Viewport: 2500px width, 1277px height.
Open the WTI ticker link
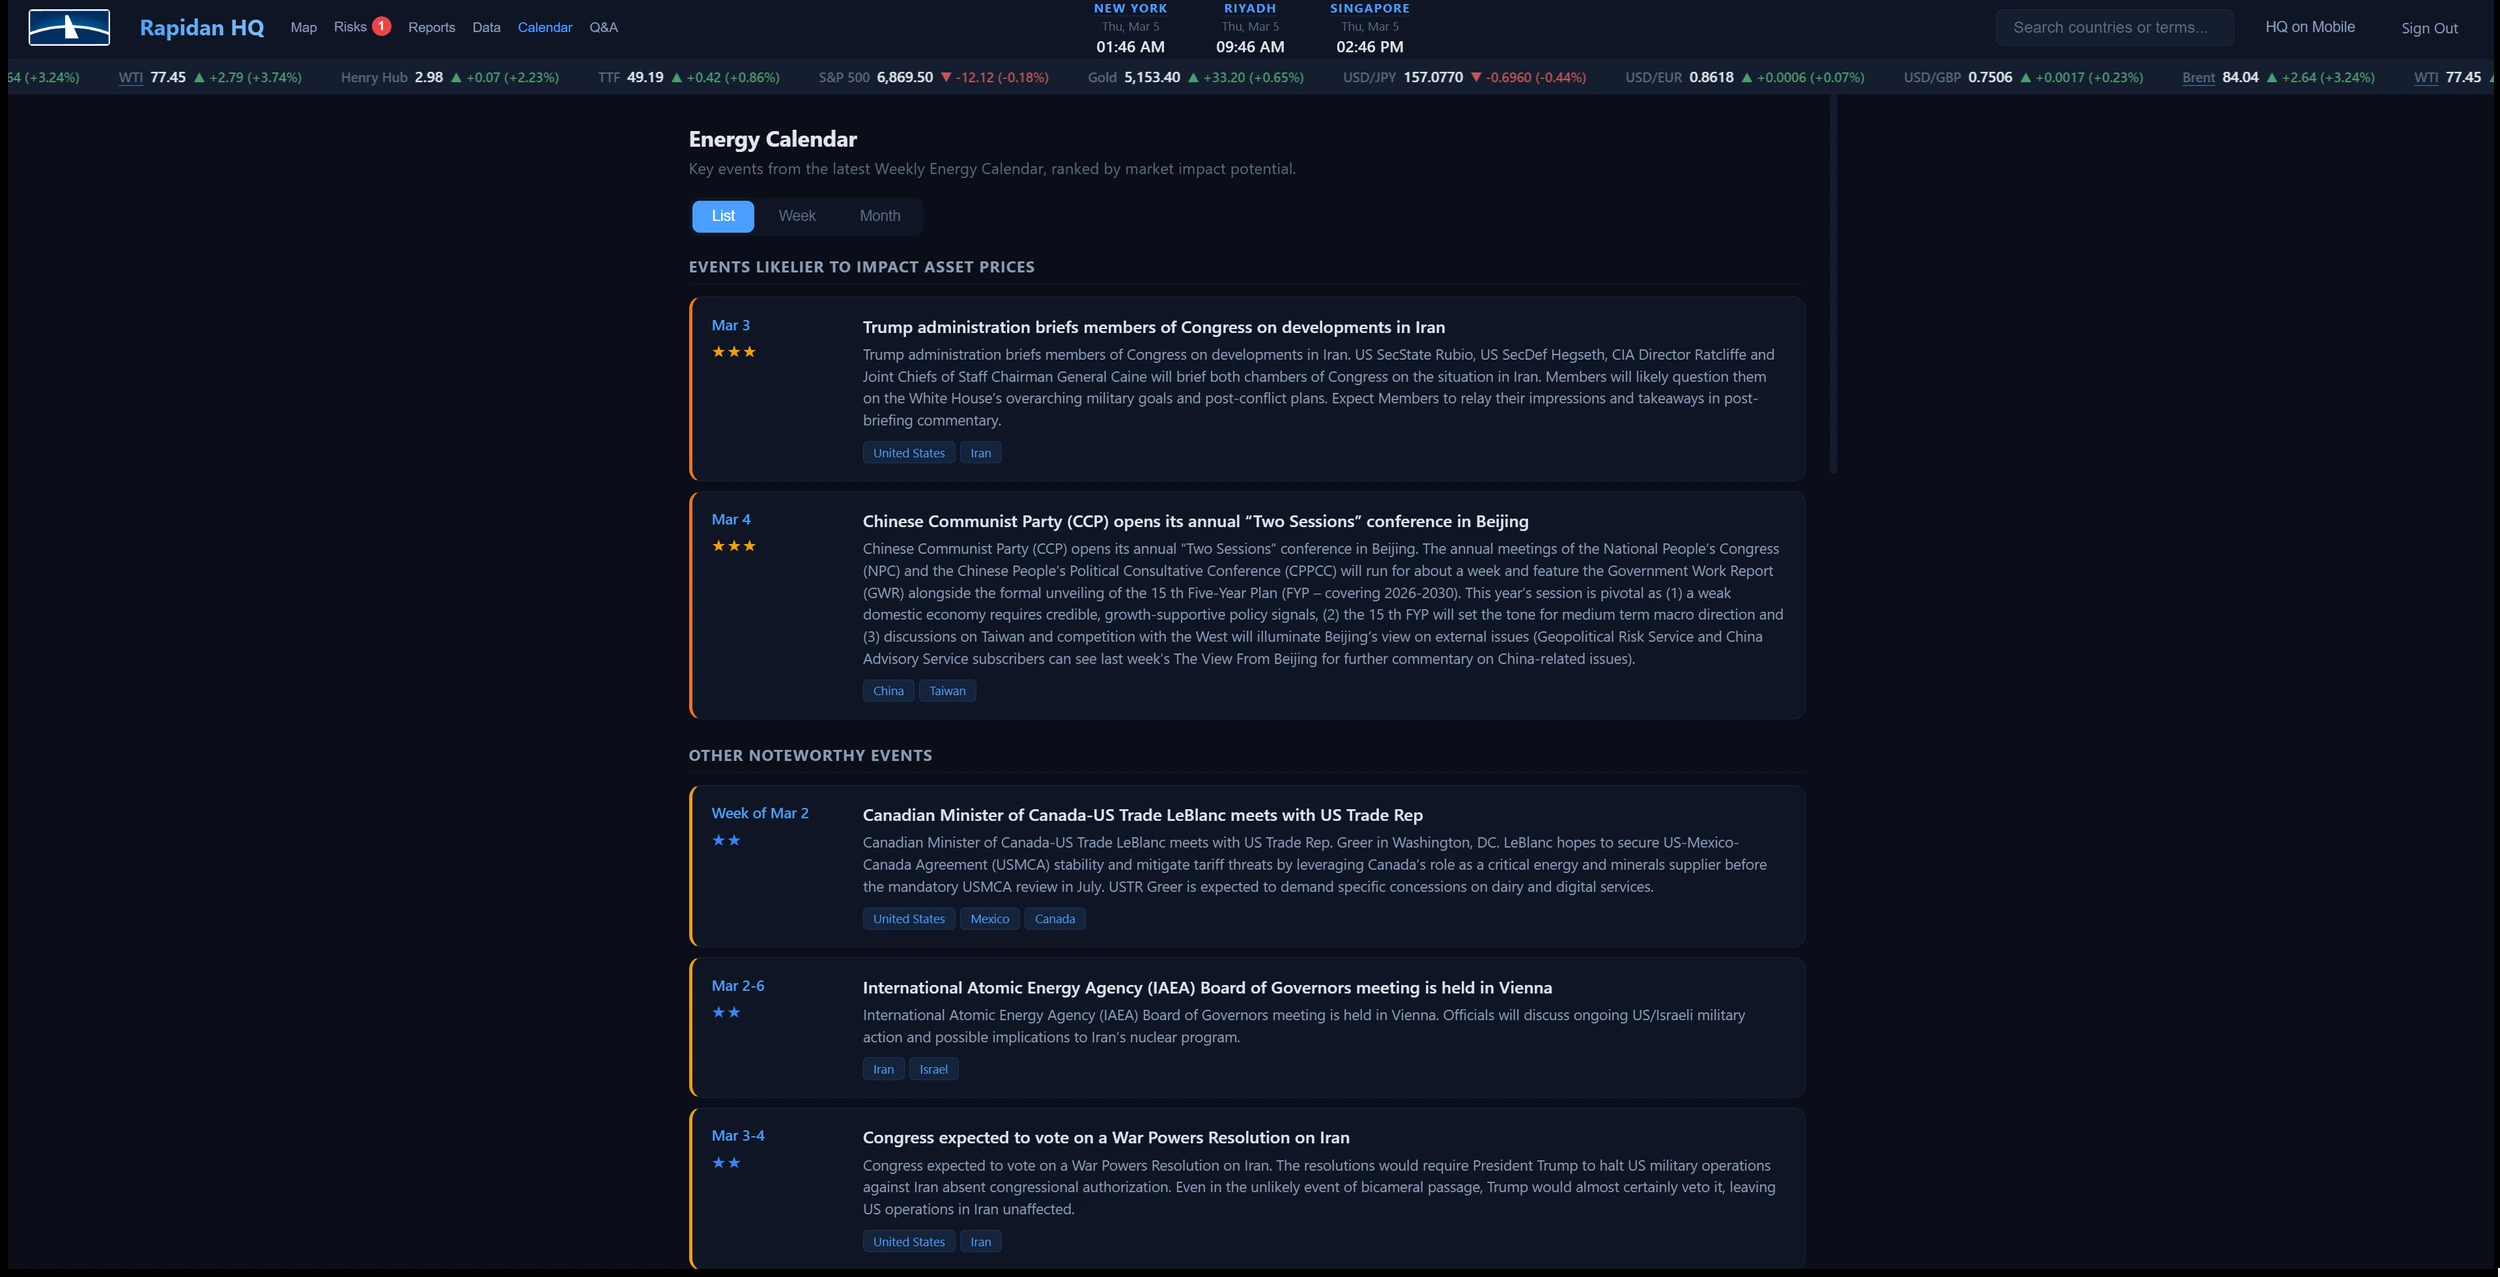131,77
